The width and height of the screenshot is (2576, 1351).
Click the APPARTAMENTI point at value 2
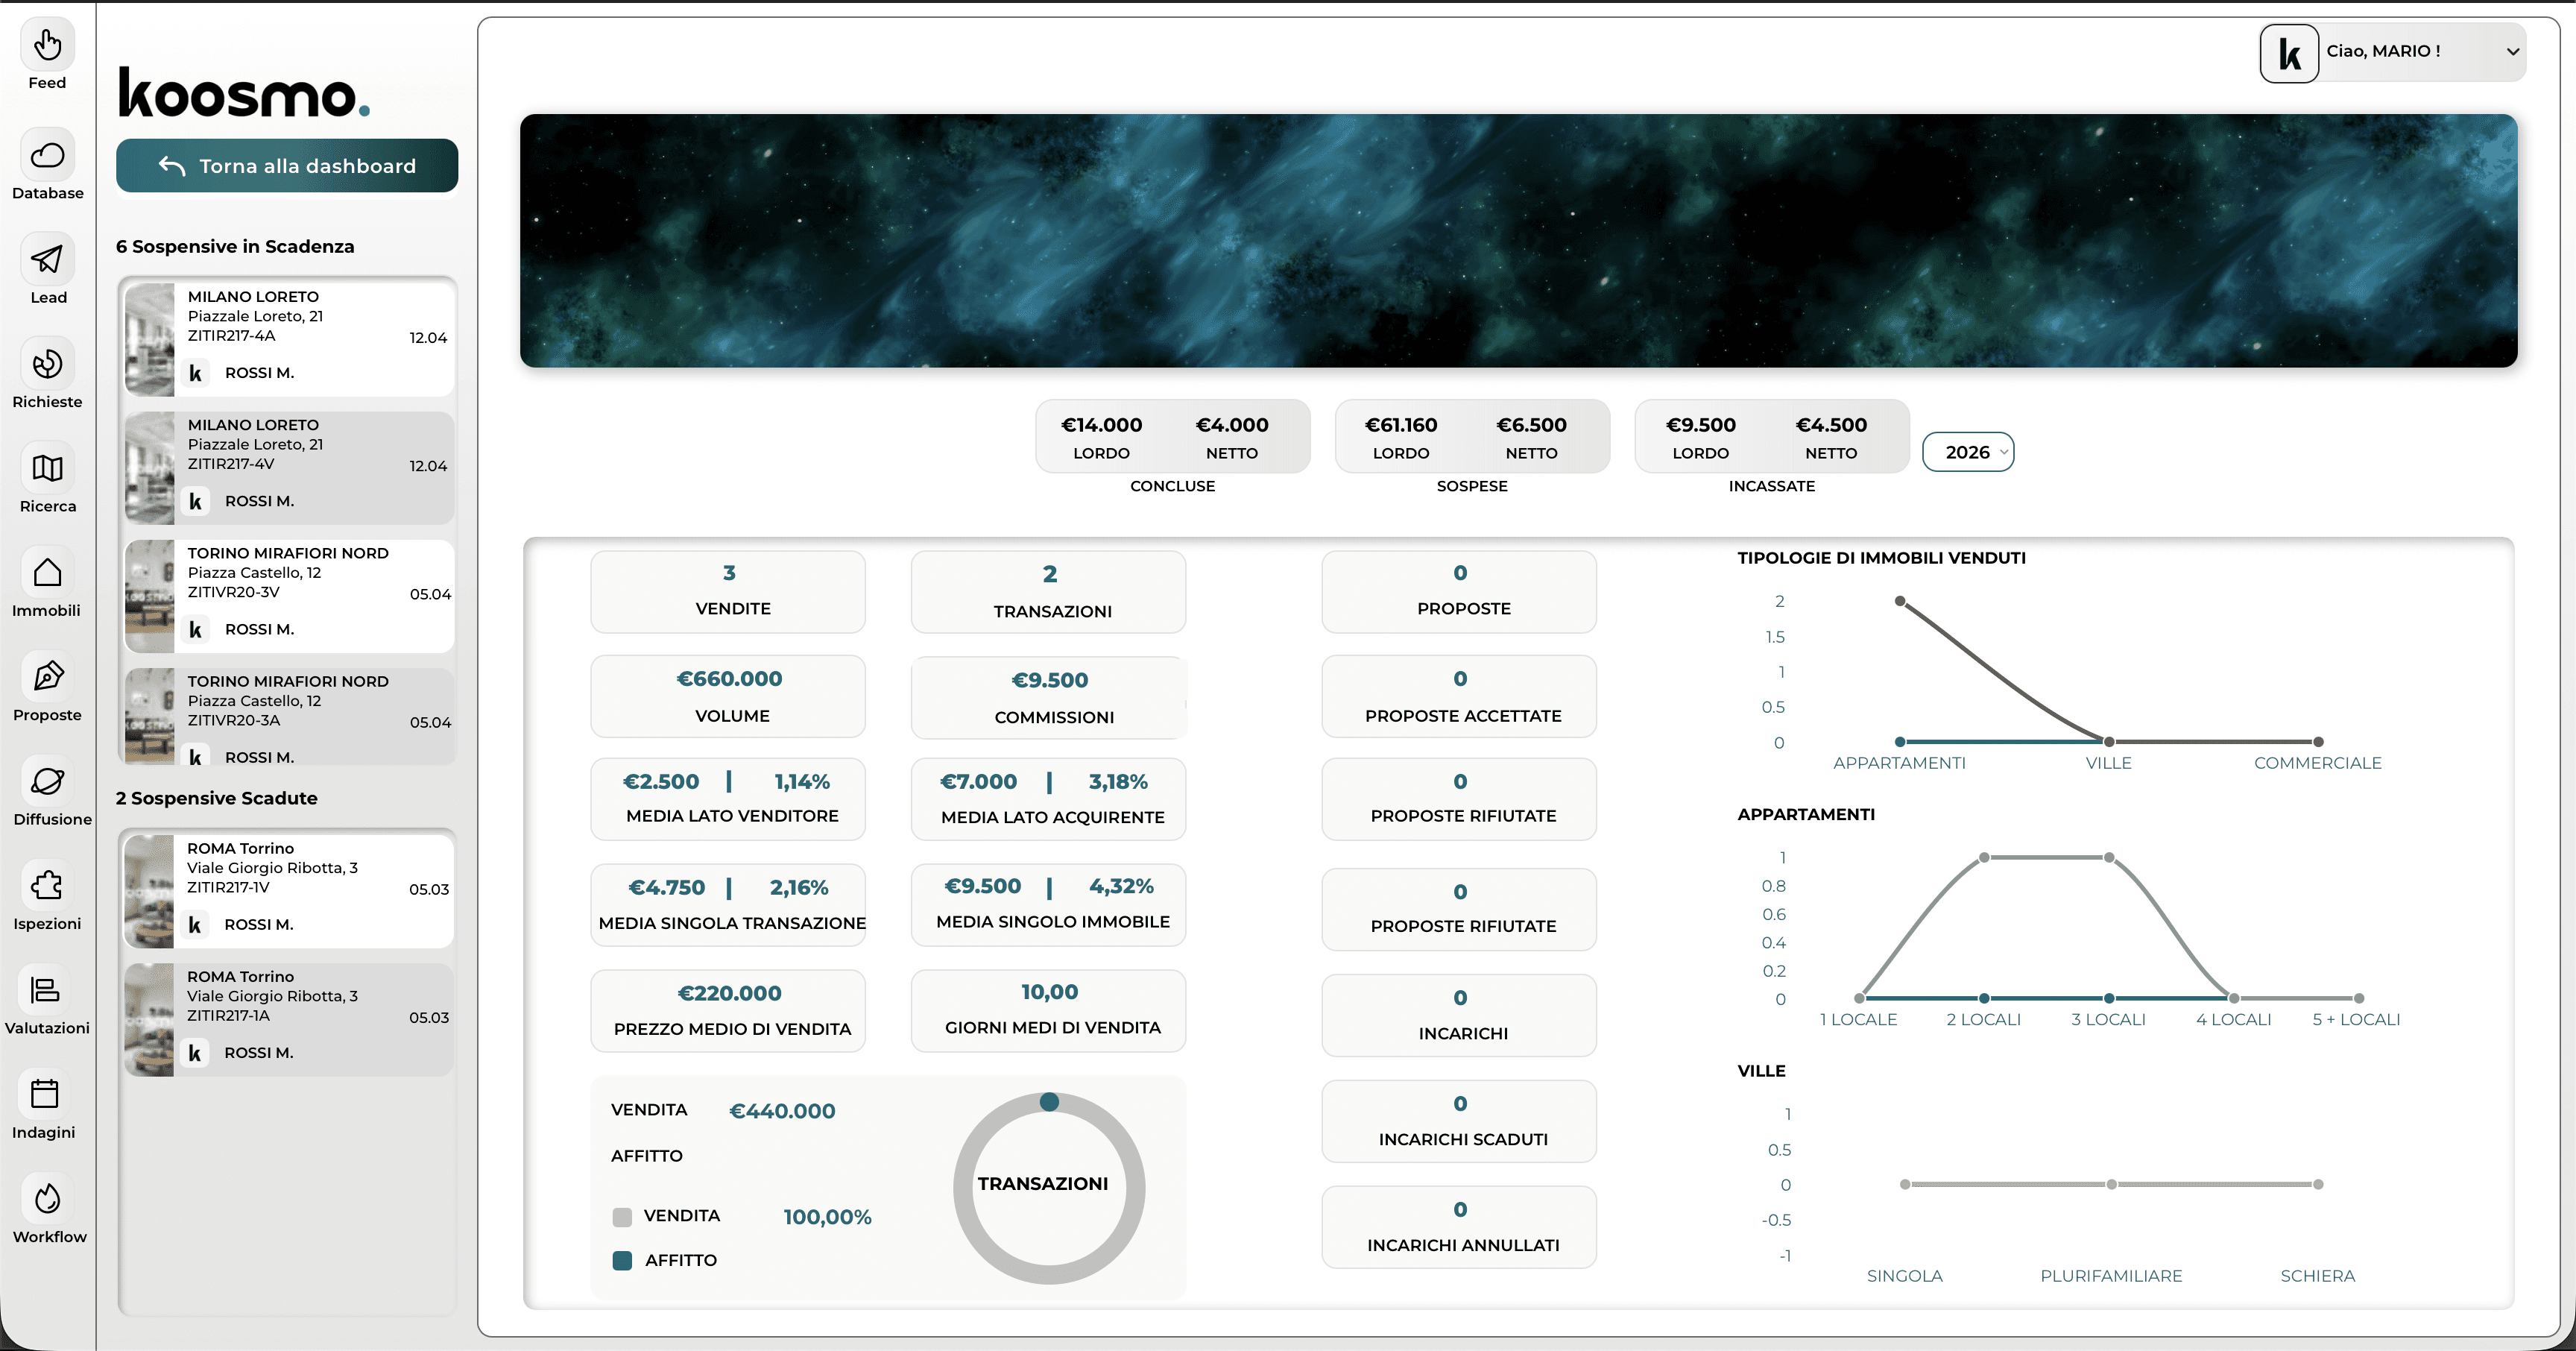click(x=1900, y=601)
